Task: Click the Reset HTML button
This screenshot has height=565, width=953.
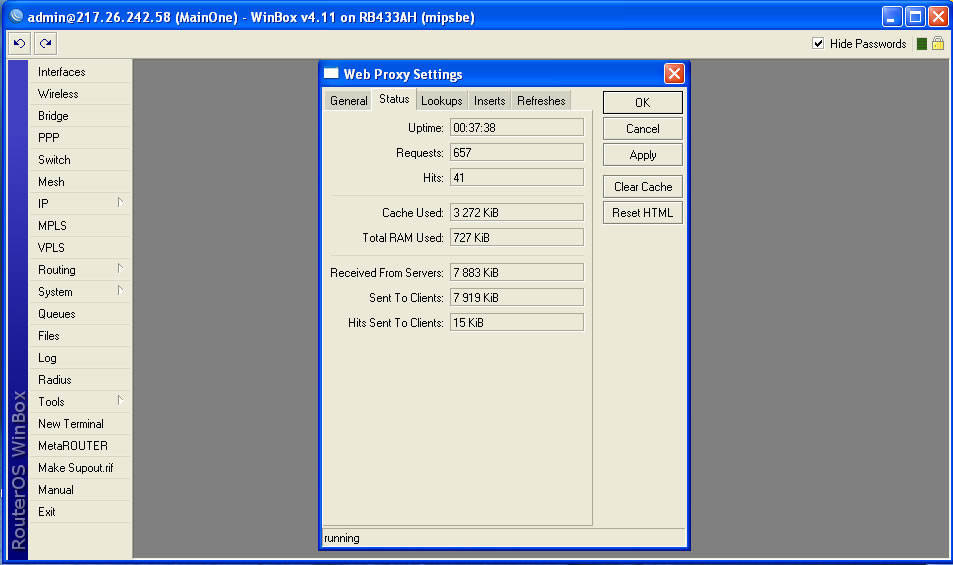Action: pos(642,213)
